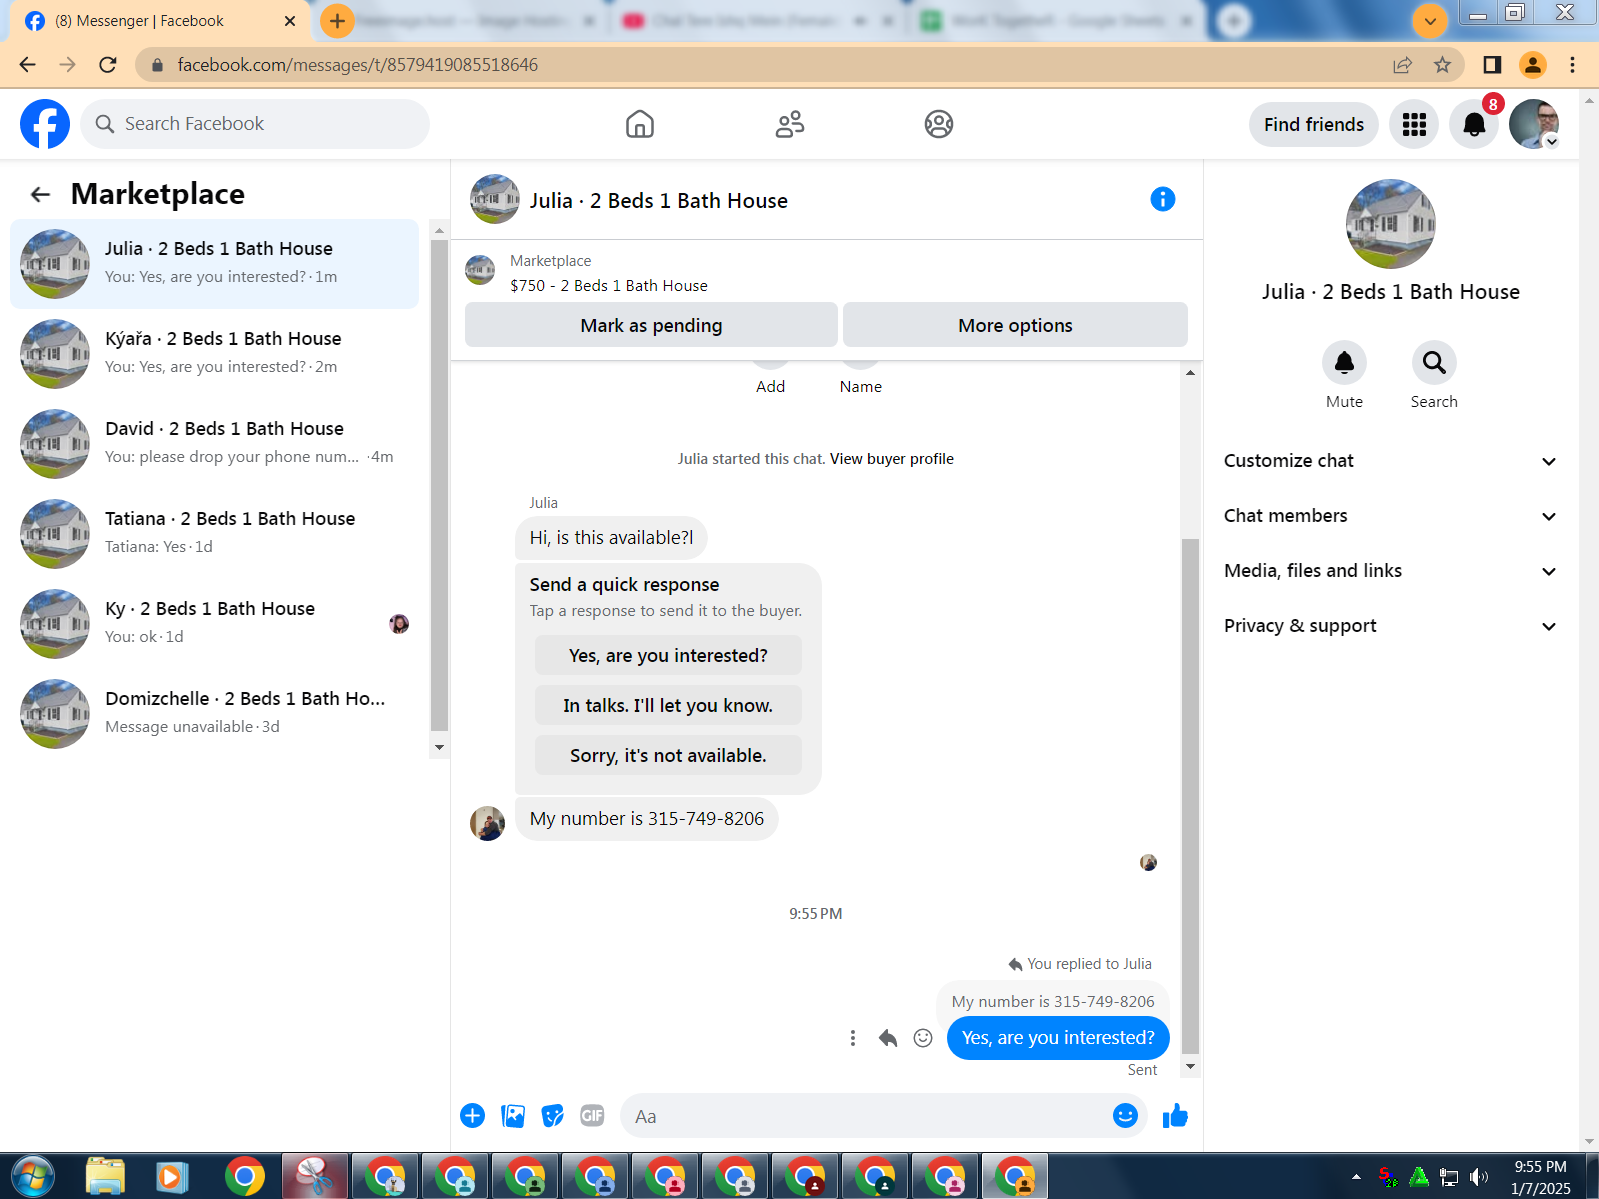The height and width of the screenshot is (1199, 1599).
Task: Send quick response In talks. I'll let you know.
Action: tap(668, 706)
